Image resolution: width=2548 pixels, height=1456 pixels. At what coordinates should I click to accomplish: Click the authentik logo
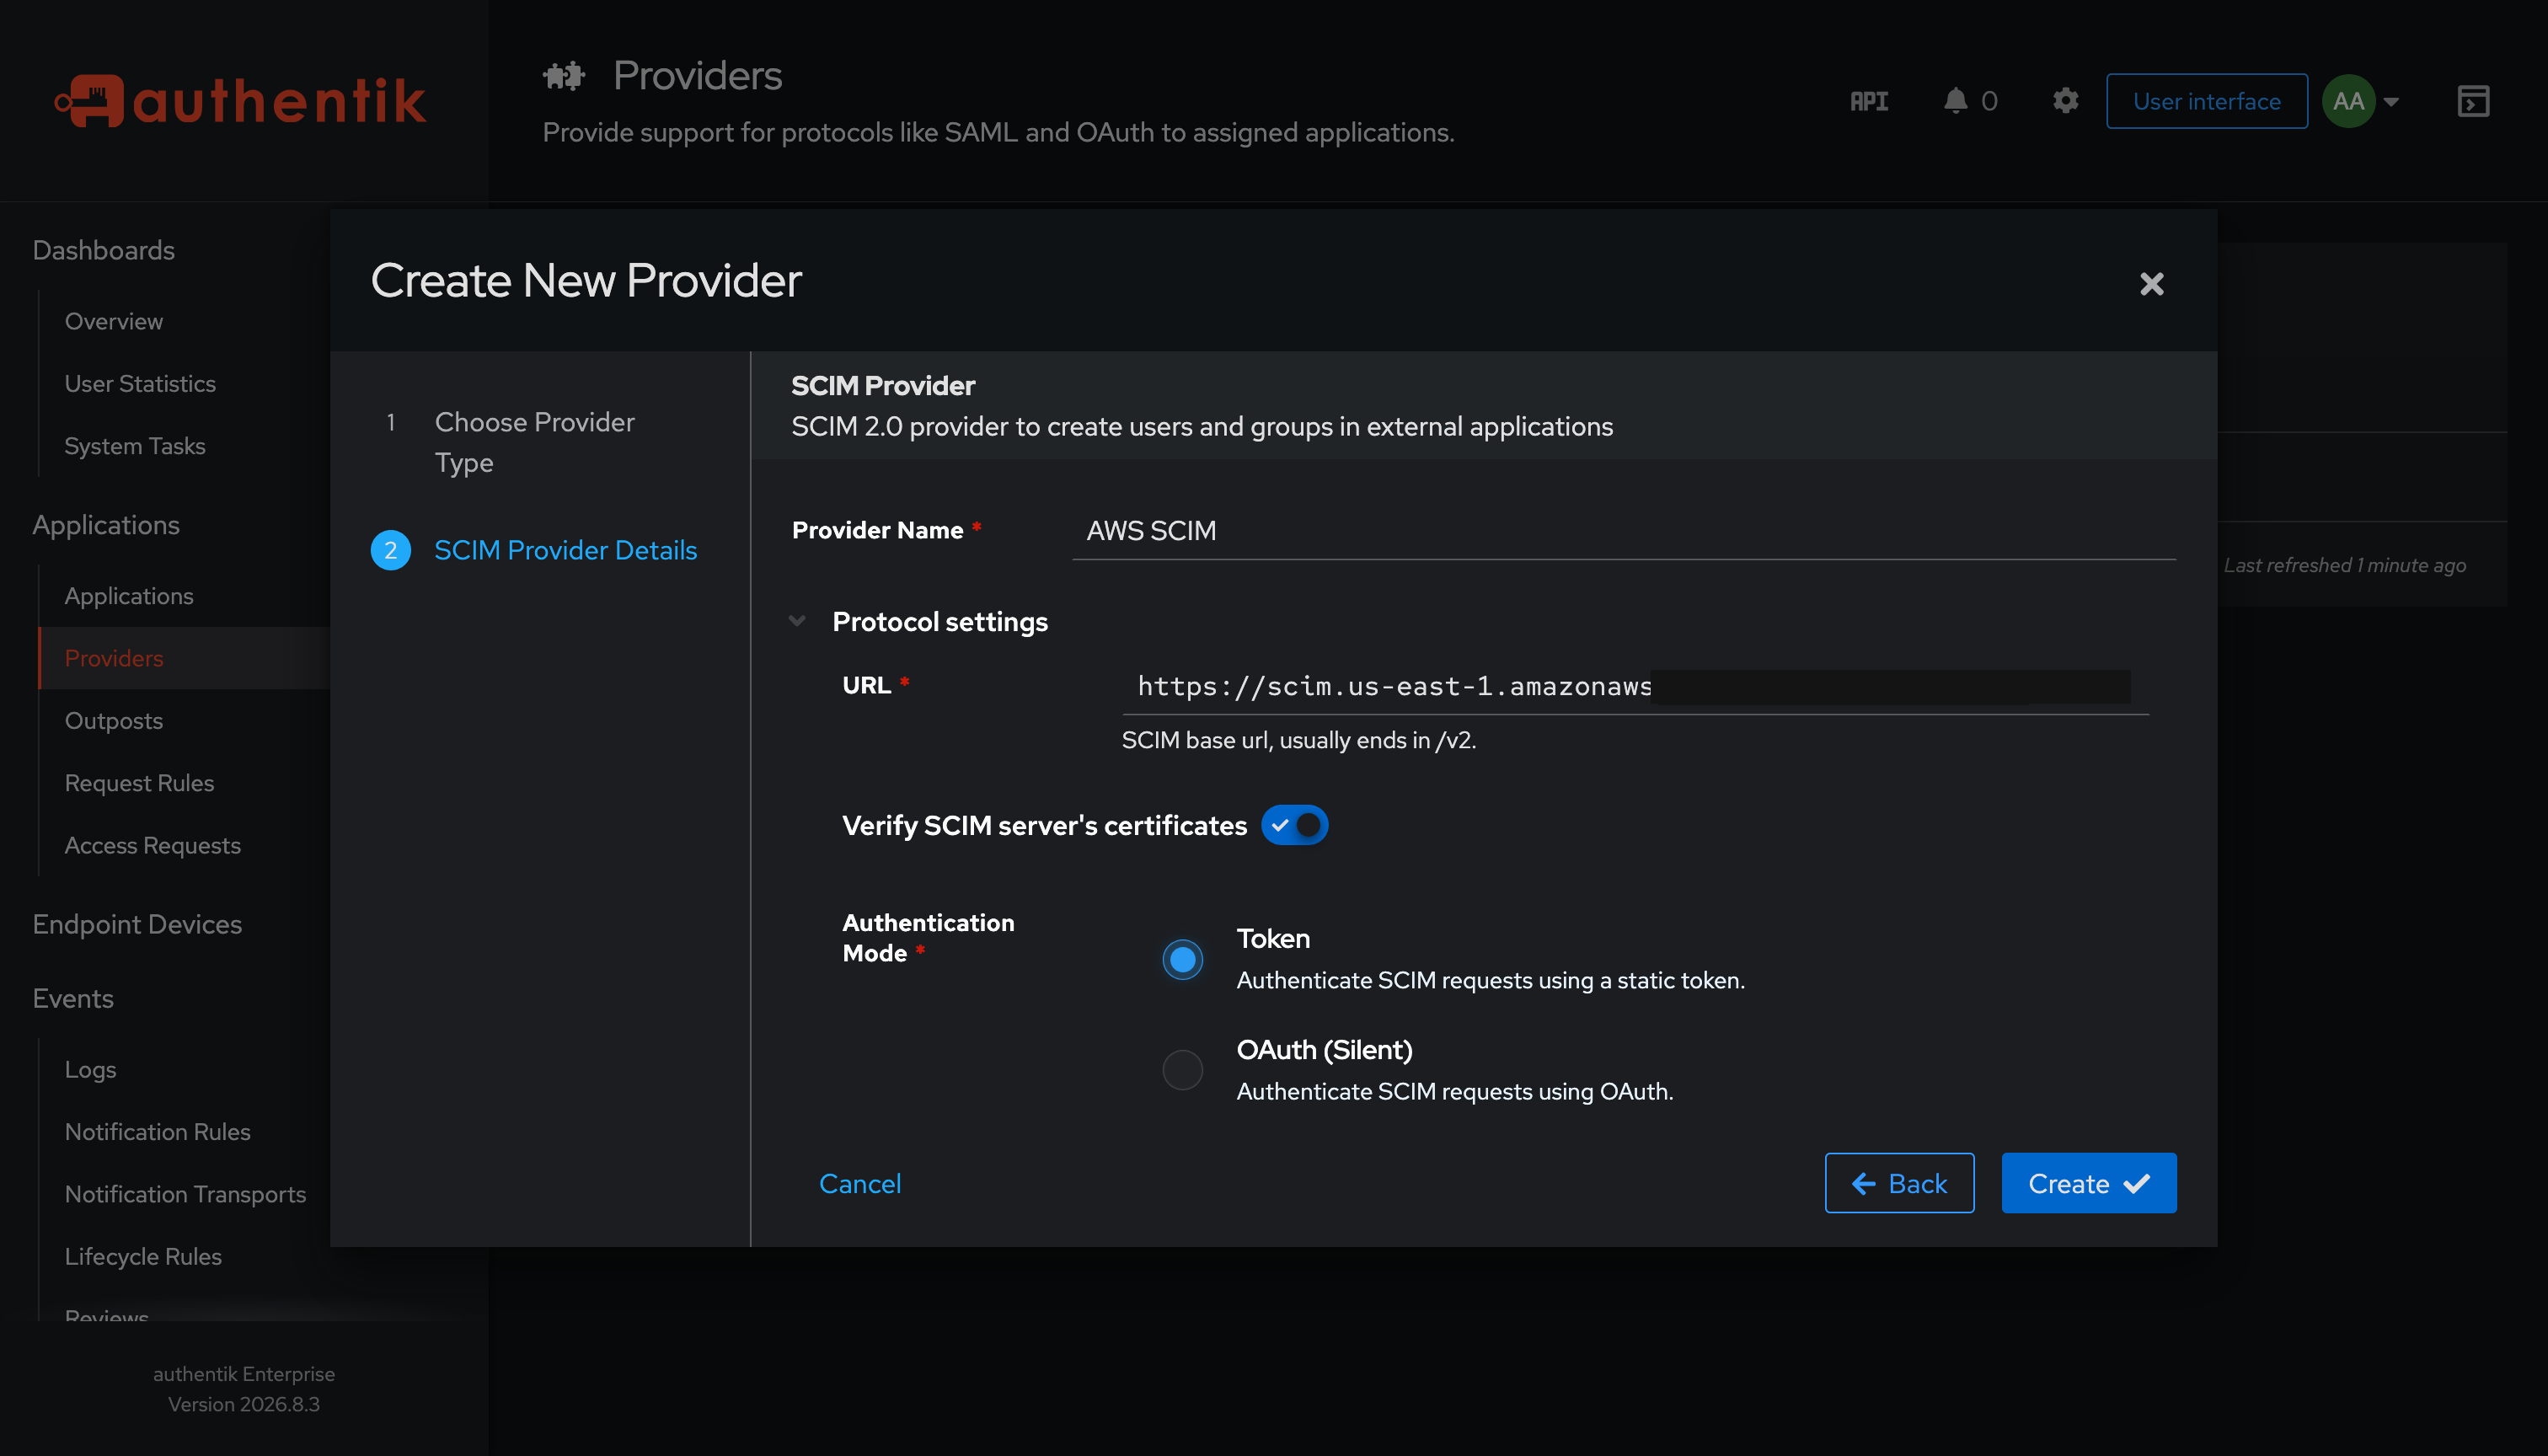point(241,101)
